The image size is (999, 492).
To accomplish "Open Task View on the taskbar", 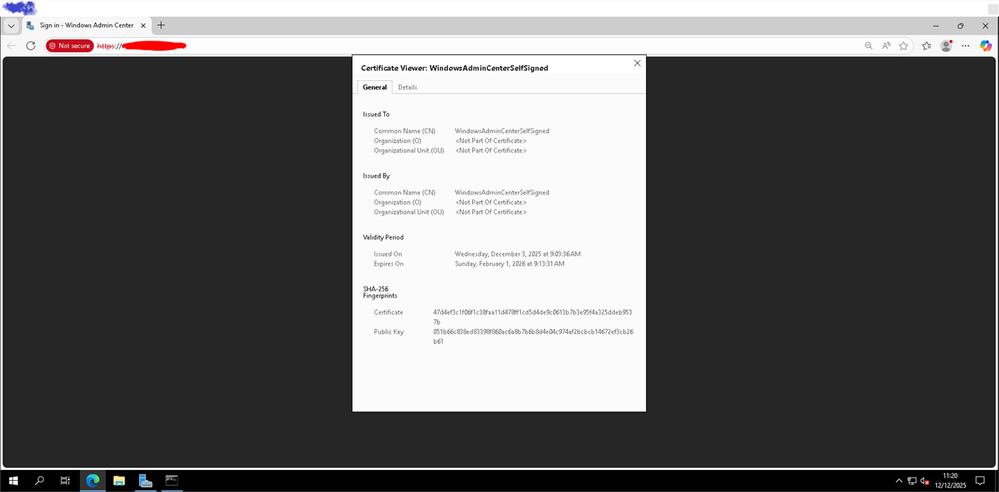I will tap(65, 481).
